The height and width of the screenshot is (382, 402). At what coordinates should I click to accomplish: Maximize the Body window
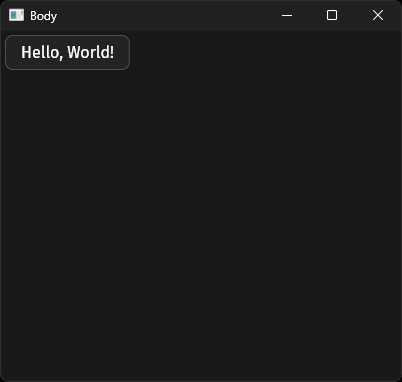pos(332,15)
